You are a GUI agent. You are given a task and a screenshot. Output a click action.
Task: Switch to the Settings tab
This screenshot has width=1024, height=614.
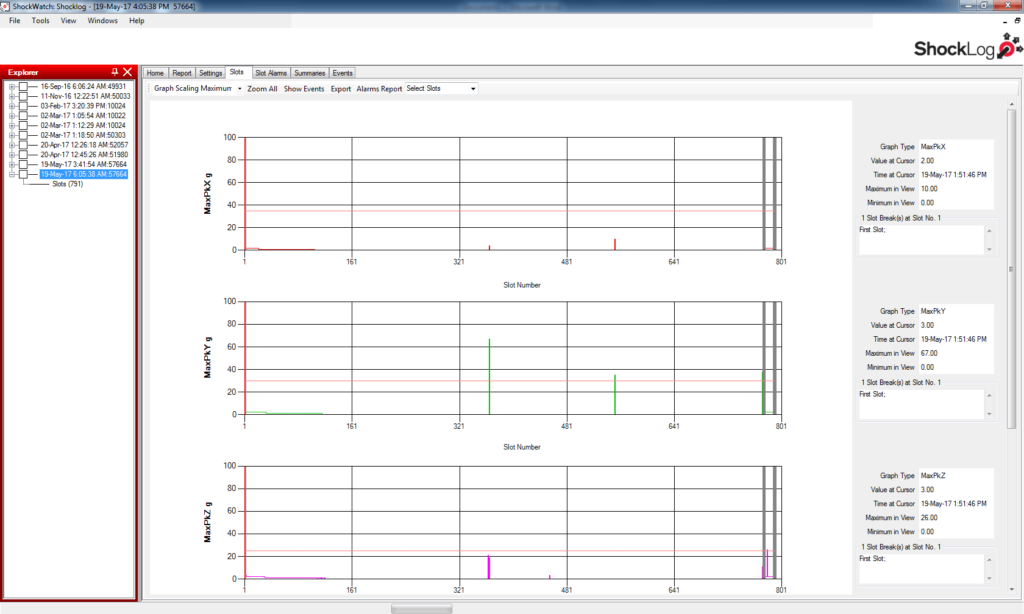coord(210,73)
